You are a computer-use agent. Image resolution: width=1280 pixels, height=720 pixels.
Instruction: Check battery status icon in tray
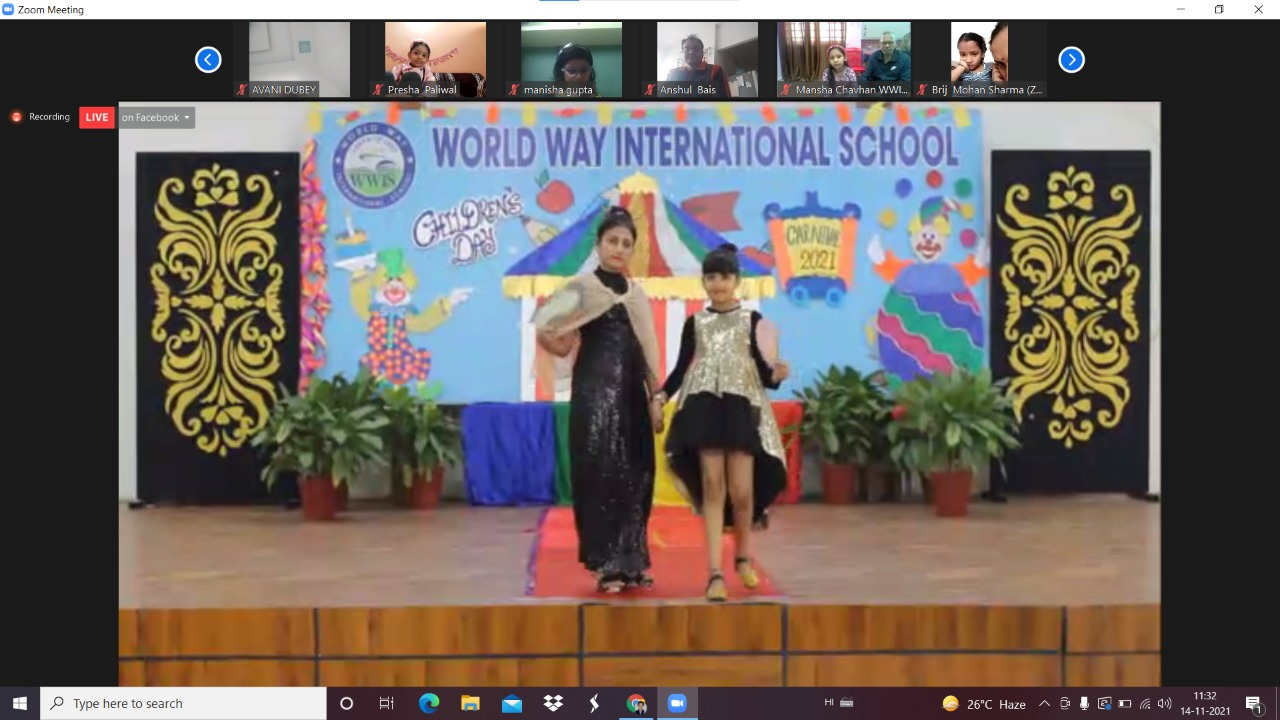click(x=1124, y=703)
